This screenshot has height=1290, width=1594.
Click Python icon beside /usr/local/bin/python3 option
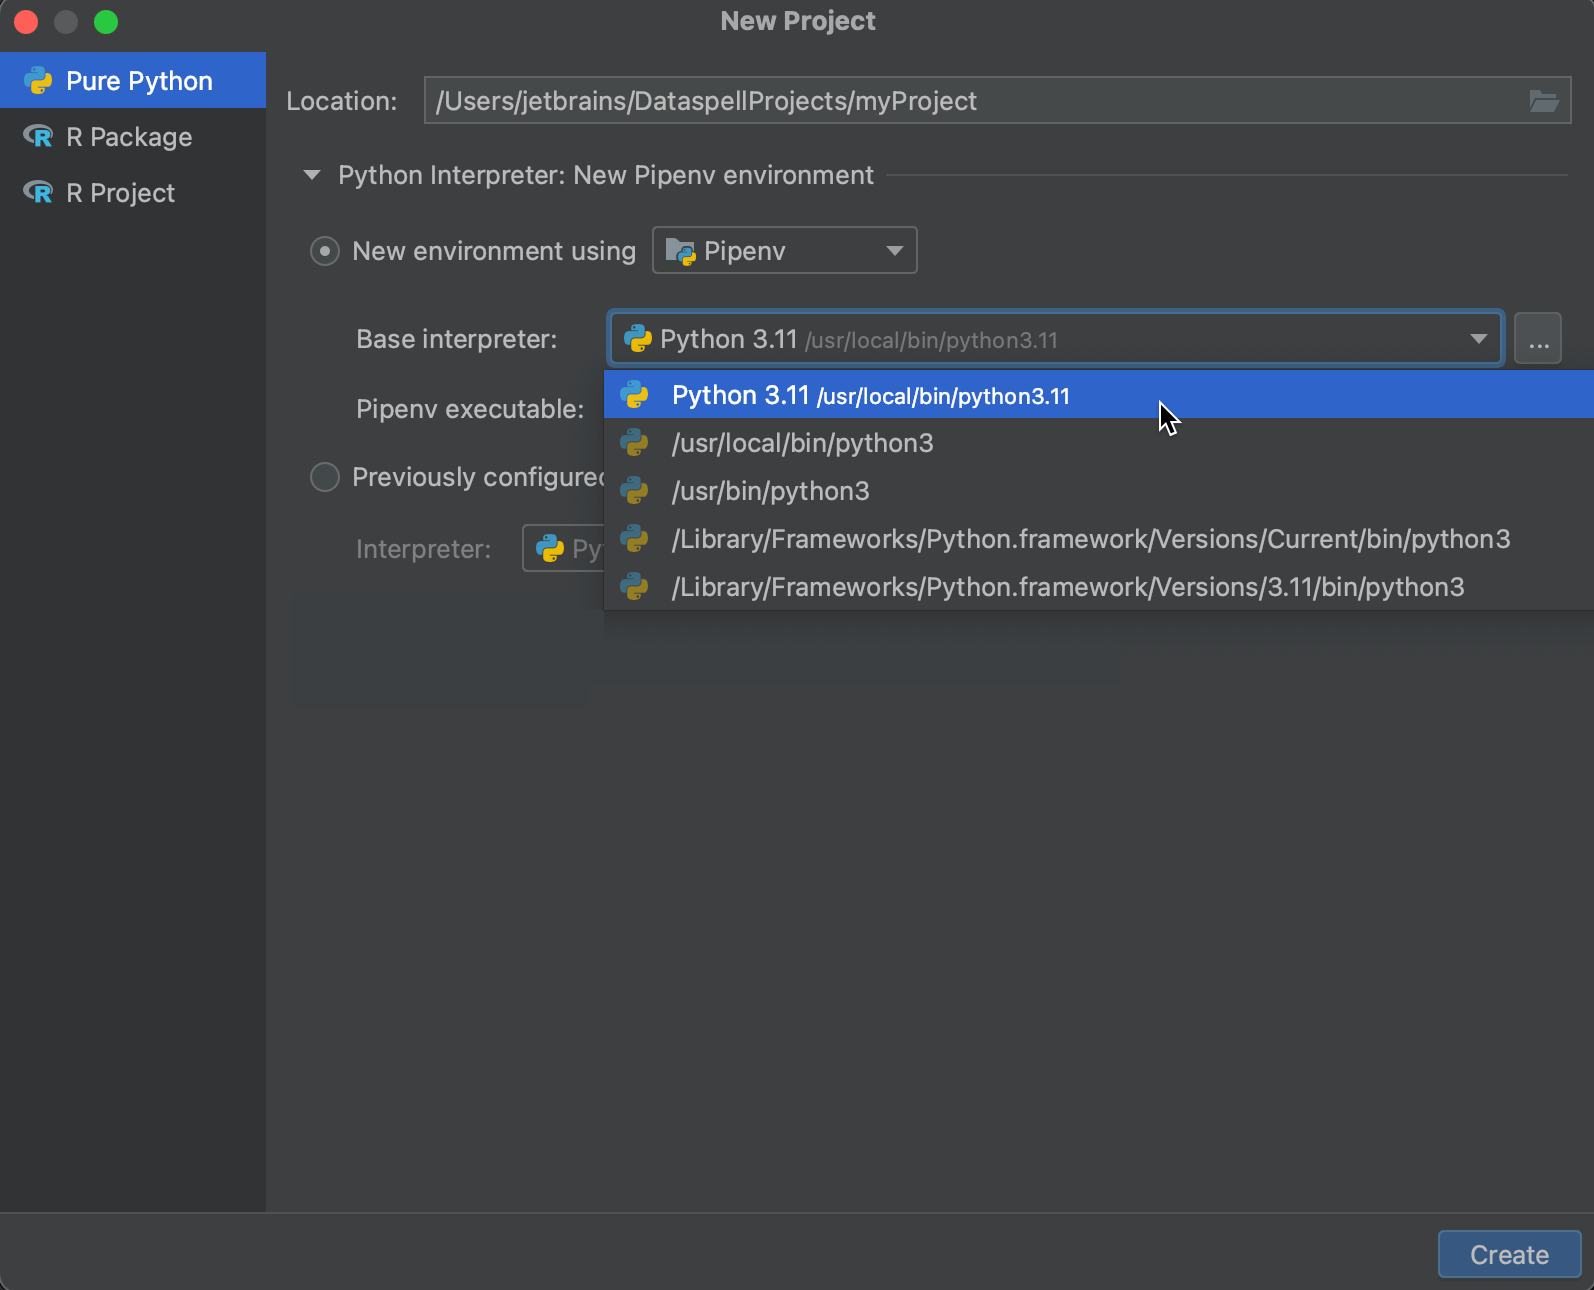(634, 443)
